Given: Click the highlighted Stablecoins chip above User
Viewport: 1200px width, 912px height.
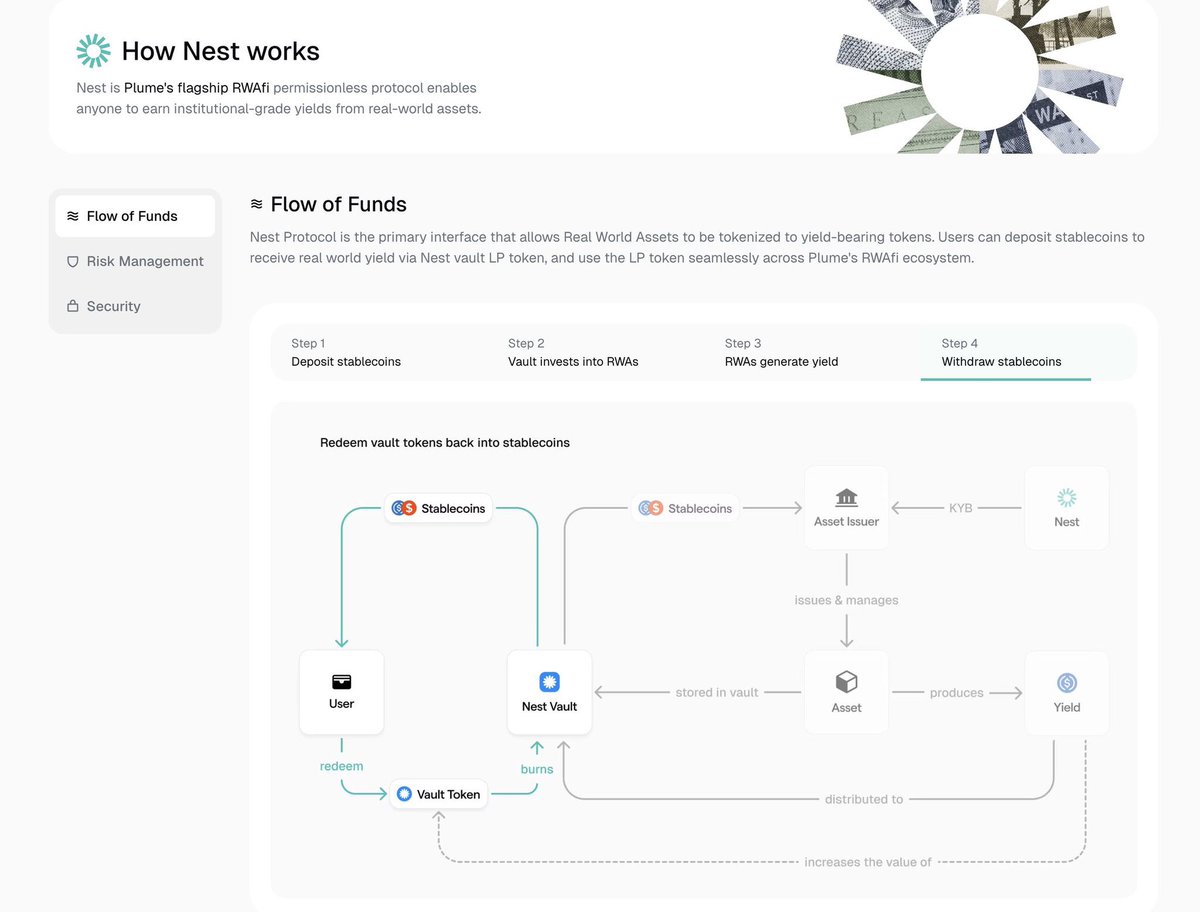Looking at the screenshot, I should point(439,508).
